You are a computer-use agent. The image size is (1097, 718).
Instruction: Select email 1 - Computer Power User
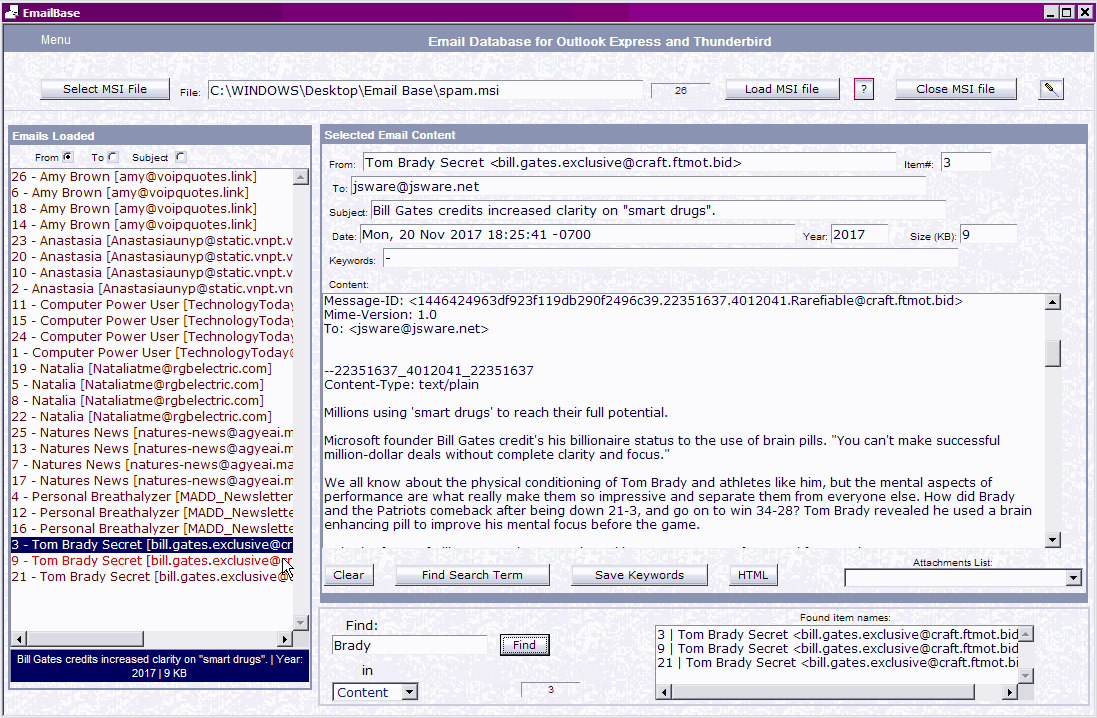pyautogui.click(x=152, y=353)
